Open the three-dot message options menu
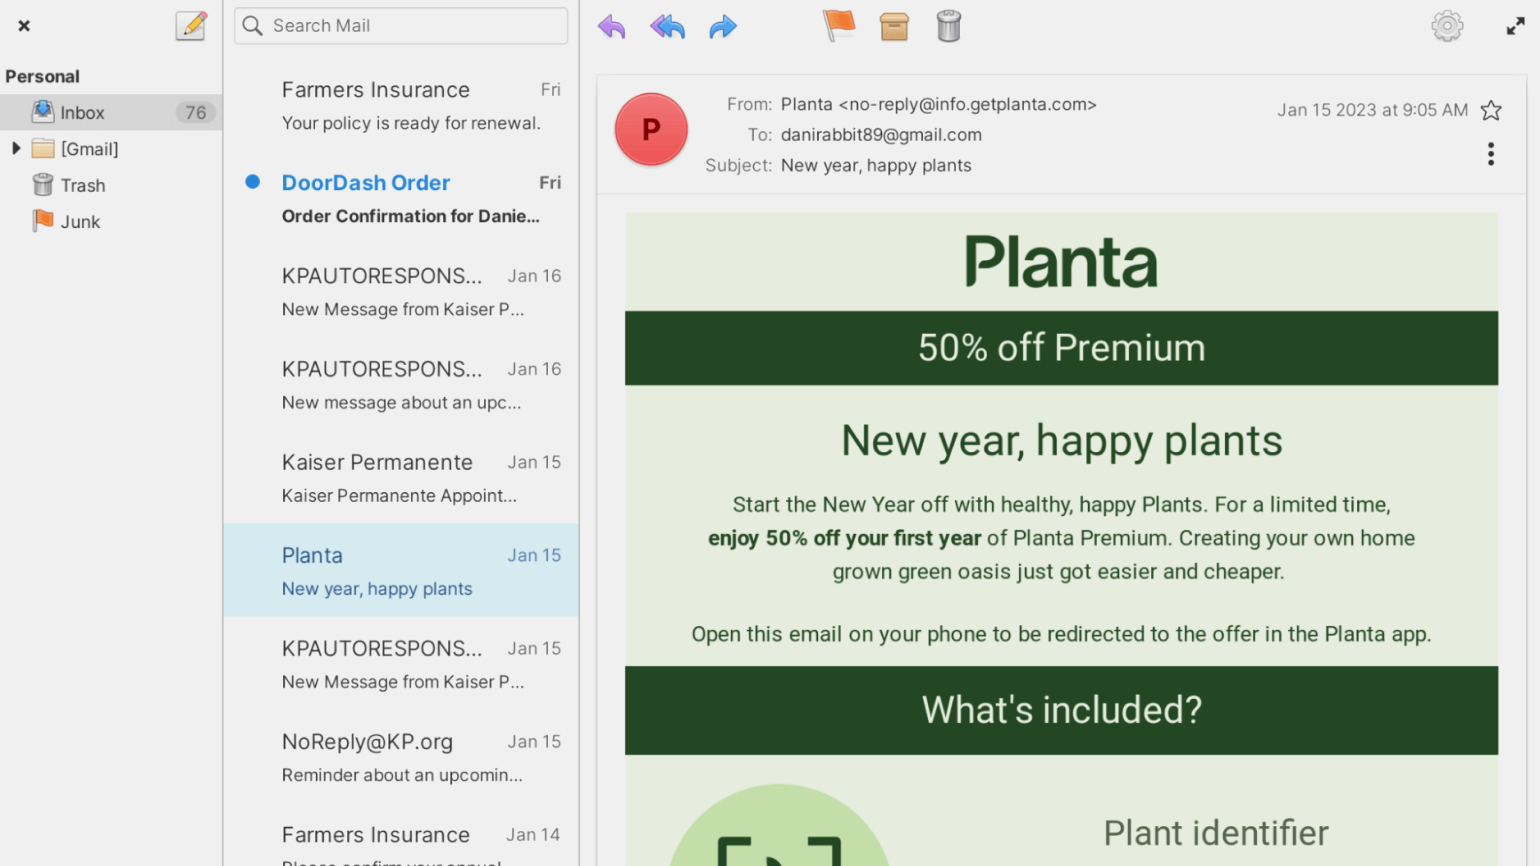This screenshot has height=866, width=1540. (1491, 154)
